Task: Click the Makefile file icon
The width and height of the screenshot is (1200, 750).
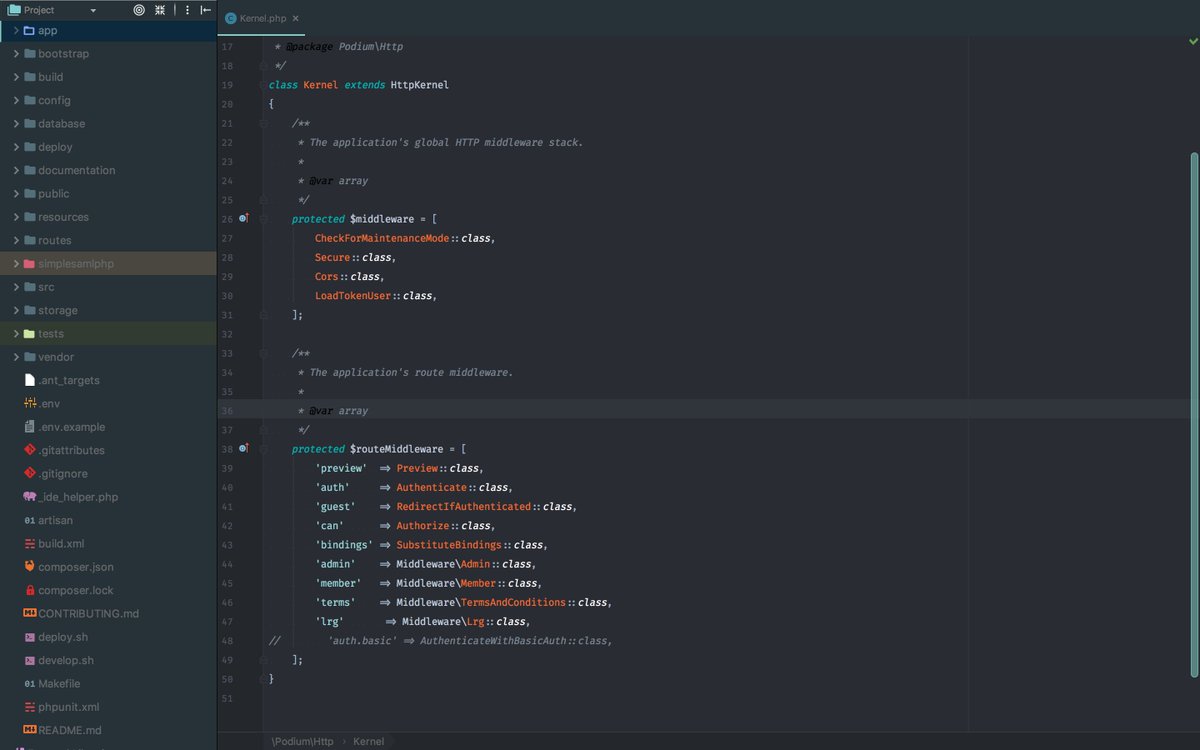Action: (x=29, y=683)
